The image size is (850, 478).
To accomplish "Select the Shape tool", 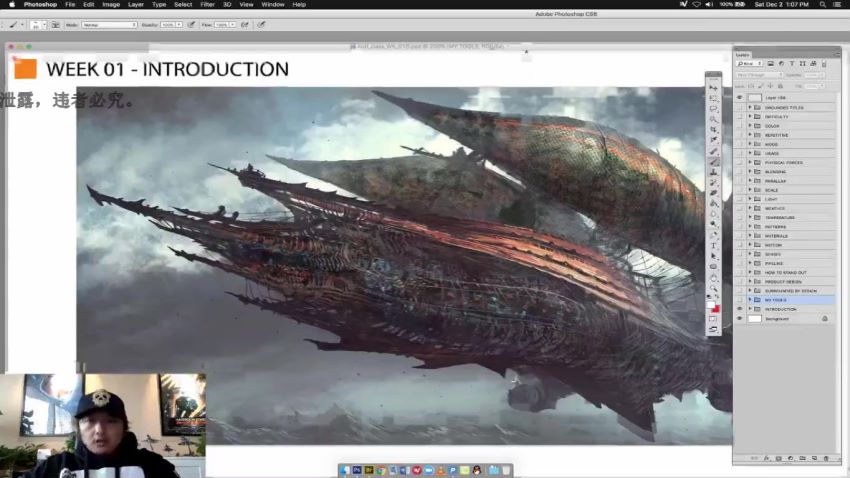I will point(713,267).
